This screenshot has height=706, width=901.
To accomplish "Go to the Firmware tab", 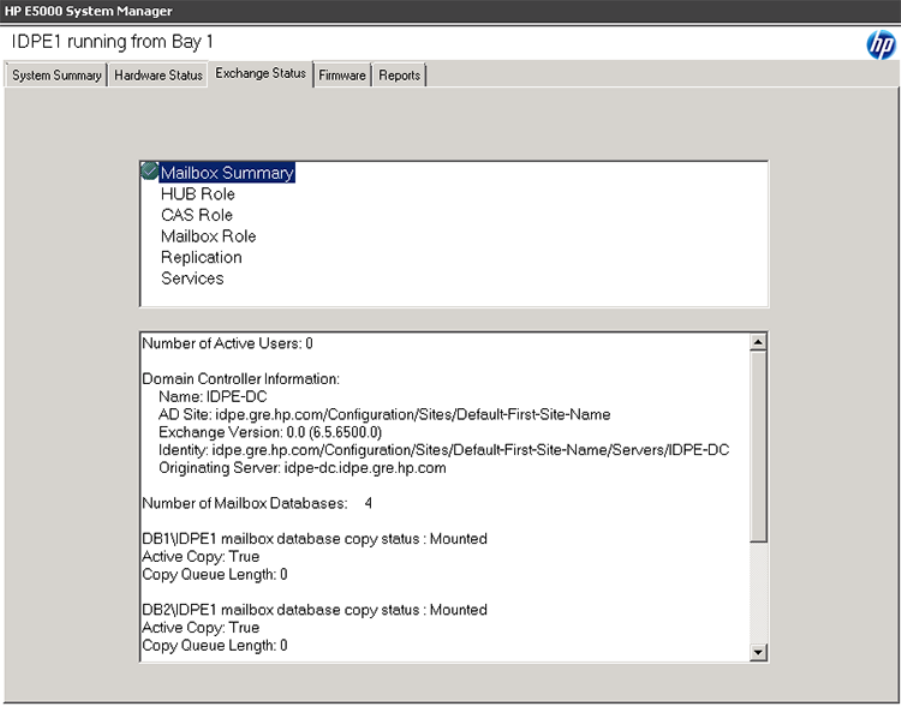I will tap(342, 75).
